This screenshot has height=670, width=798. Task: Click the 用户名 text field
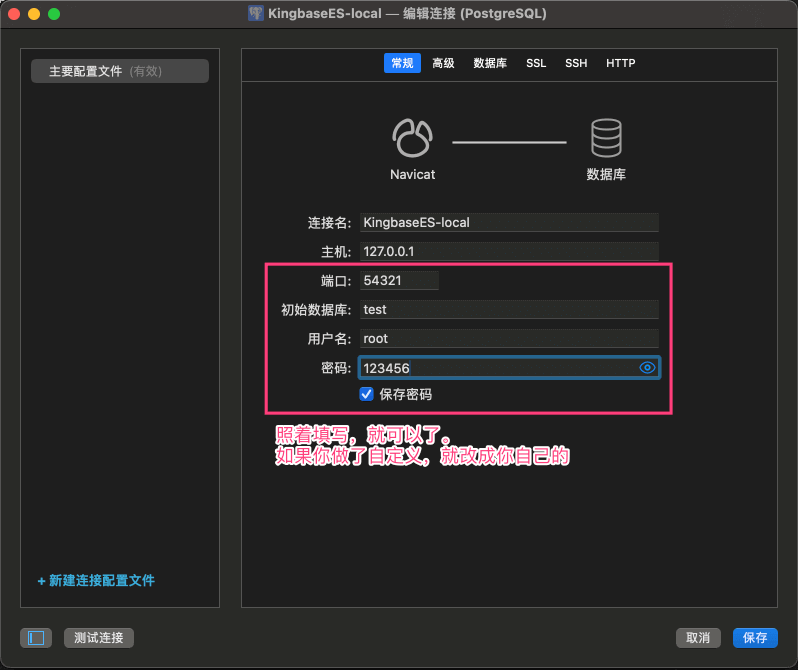(508, 339)
